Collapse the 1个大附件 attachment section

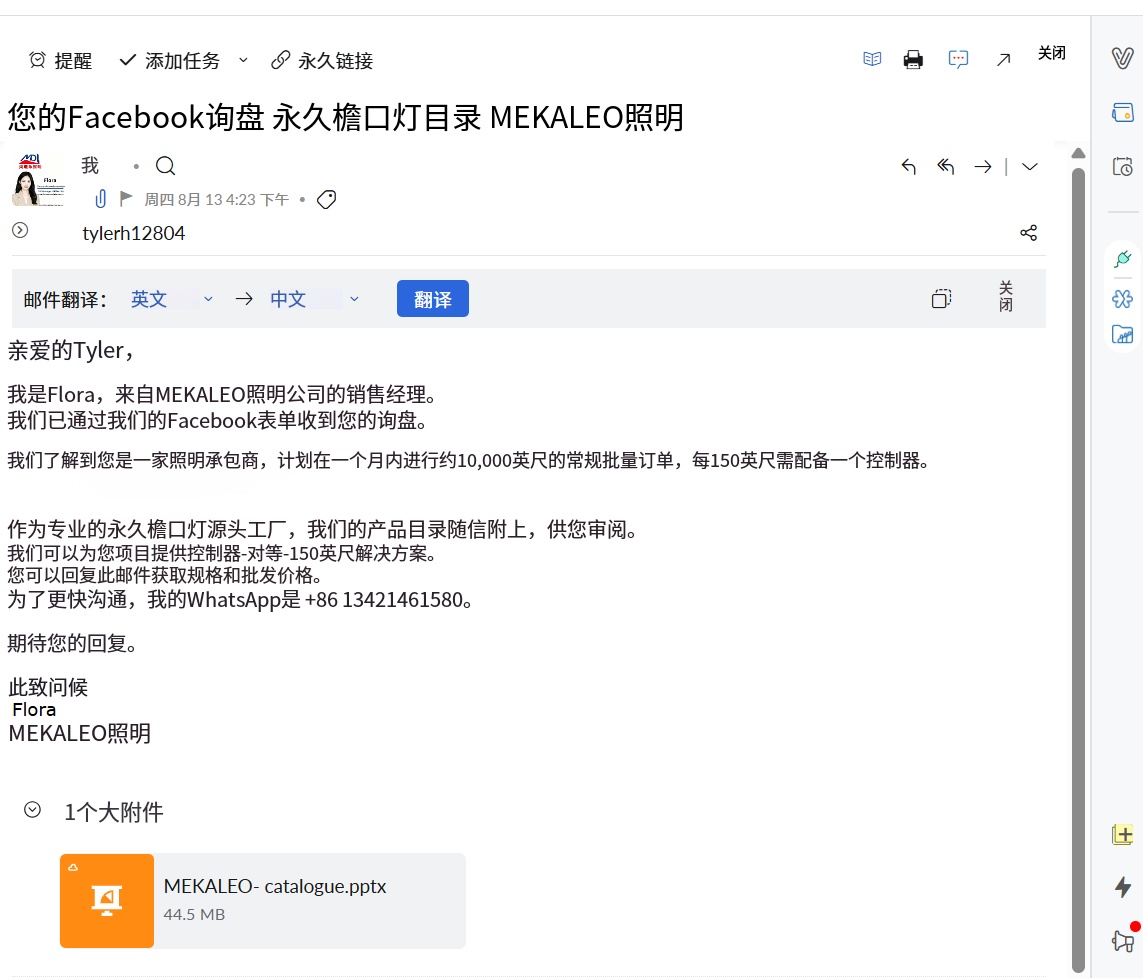(x=32, y=810)
